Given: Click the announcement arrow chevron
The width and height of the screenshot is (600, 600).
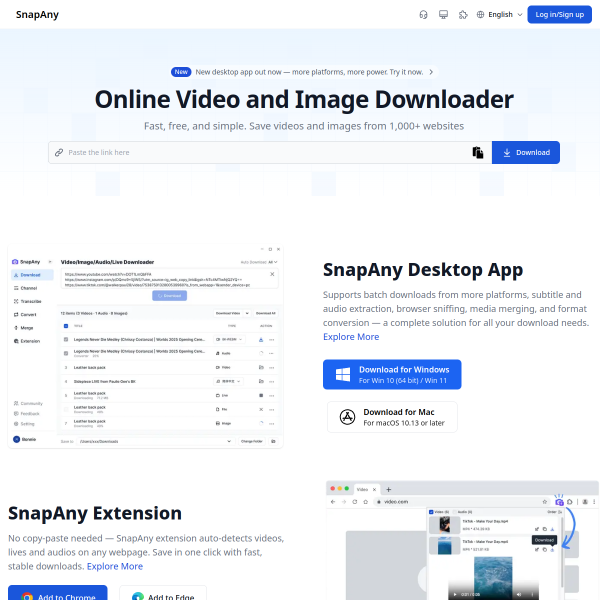Looking at the screenshot, I should pos(431,72).
